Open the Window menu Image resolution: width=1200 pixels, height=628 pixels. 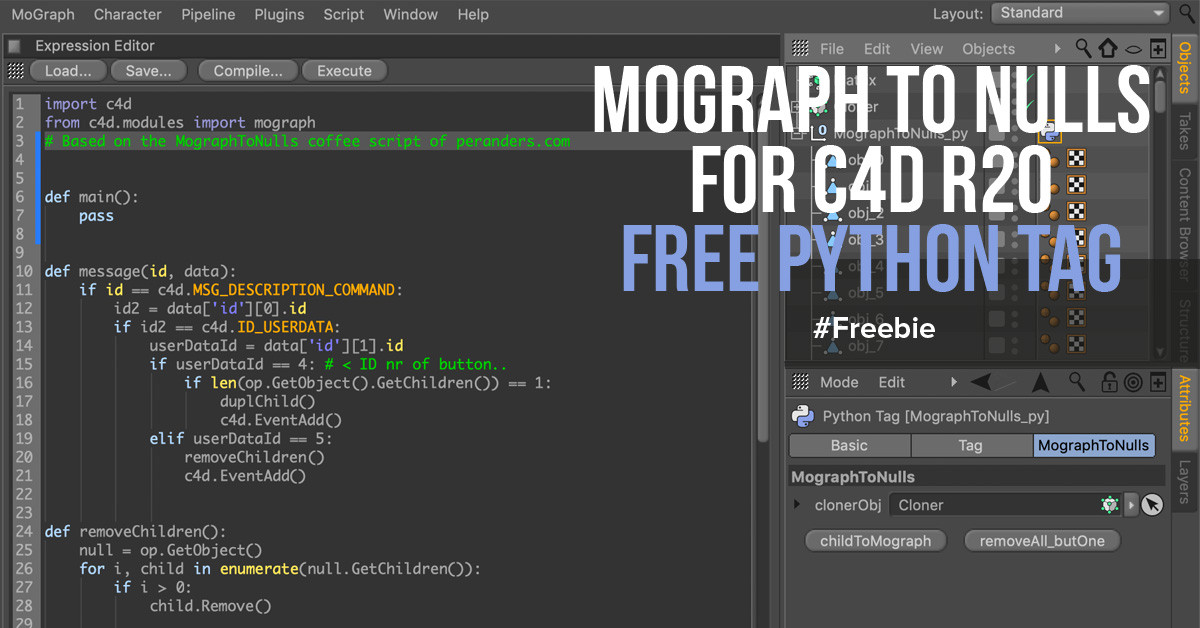click(x=411, y=14)
